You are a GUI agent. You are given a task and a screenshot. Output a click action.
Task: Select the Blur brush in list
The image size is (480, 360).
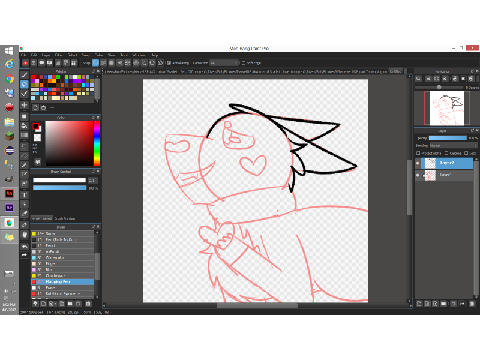pyautogui.click(x=63, y=269)
